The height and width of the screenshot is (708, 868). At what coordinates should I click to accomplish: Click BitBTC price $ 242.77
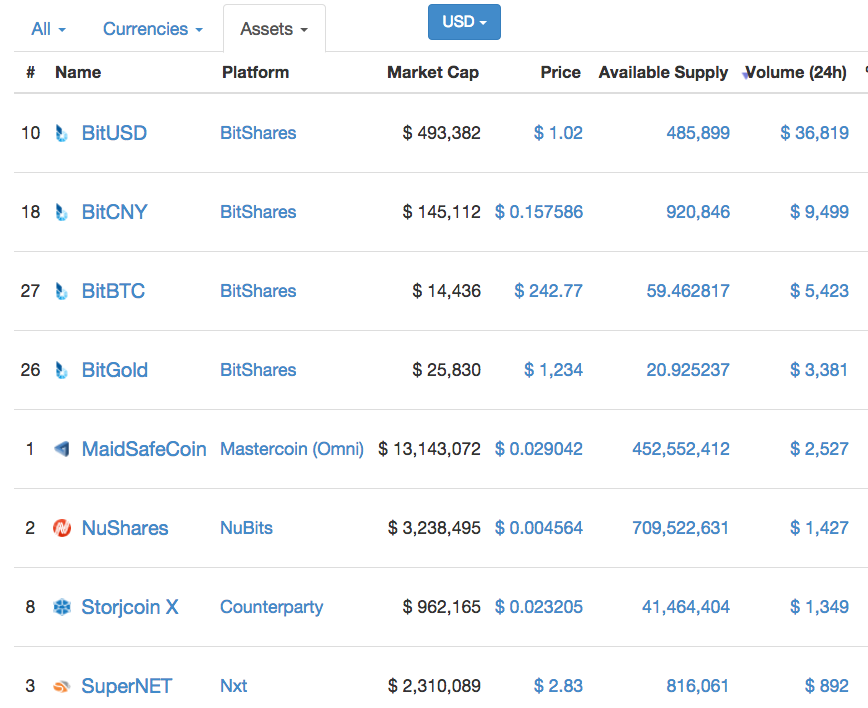pyautogui.click(x=548, y=291)
